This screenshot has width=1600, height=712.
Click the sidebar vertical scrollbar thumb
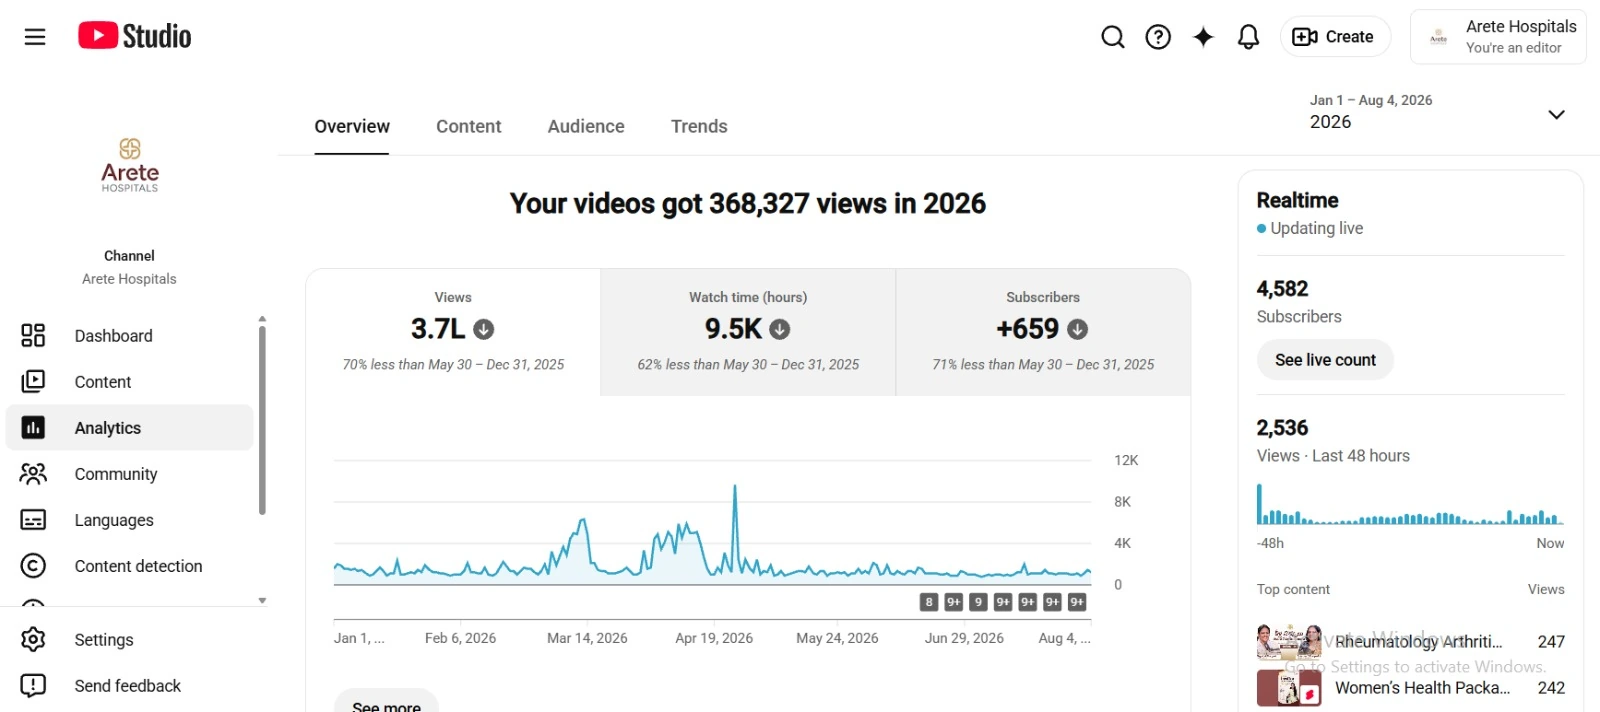pos(262,420)
